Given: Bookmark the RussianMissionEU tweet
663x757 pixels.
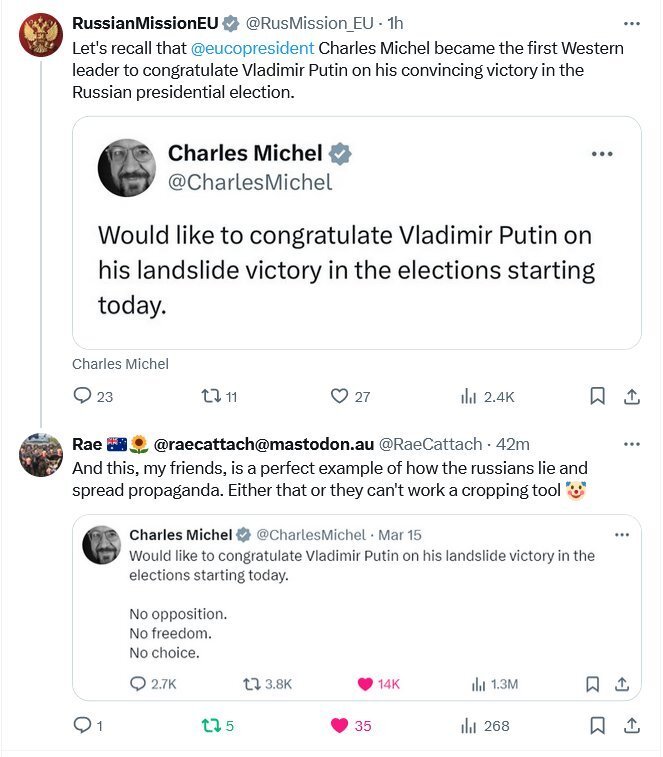Looking at the screenshot, I should point(597,396).
